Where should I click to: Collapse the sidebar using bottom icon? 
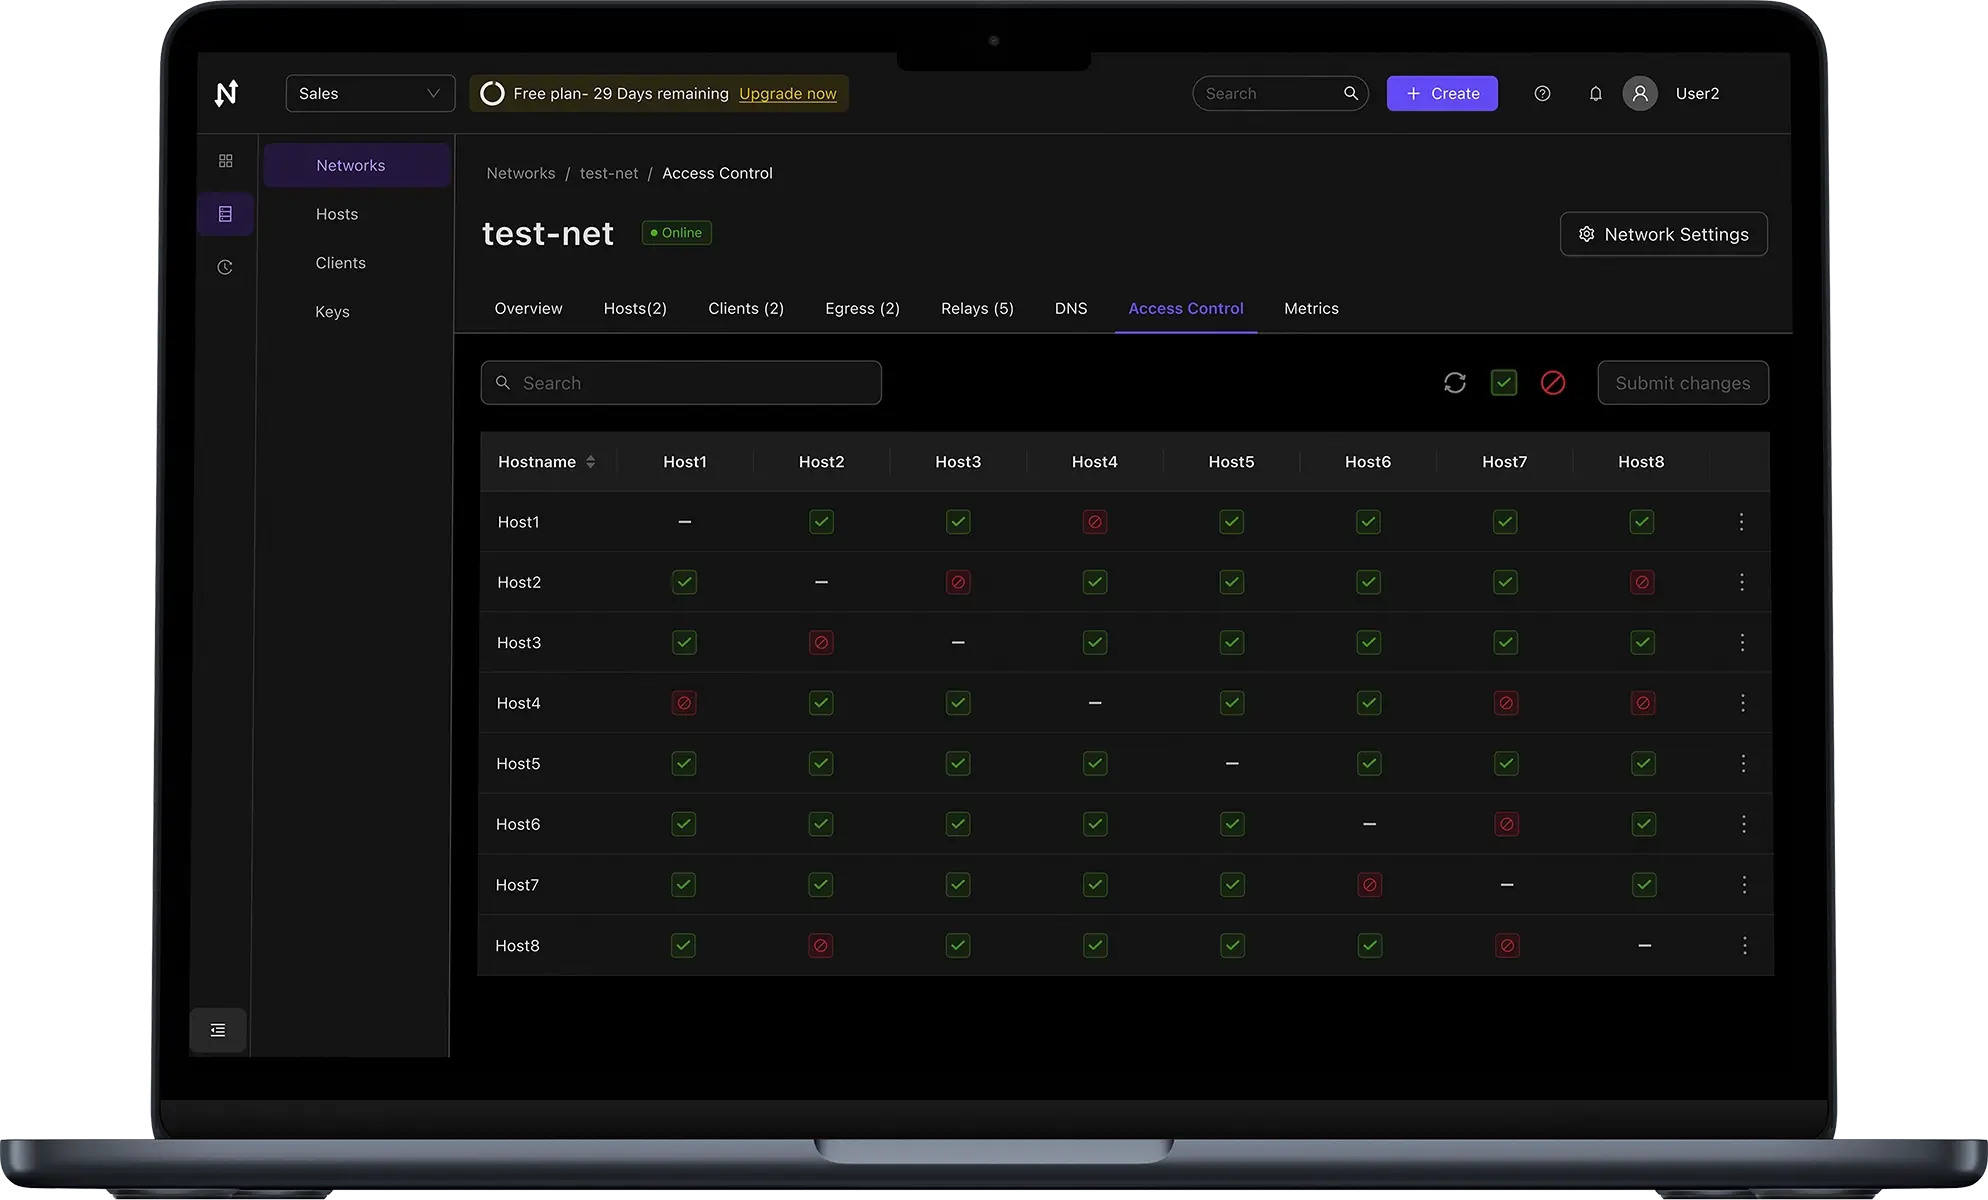[x=217, y=1029]
